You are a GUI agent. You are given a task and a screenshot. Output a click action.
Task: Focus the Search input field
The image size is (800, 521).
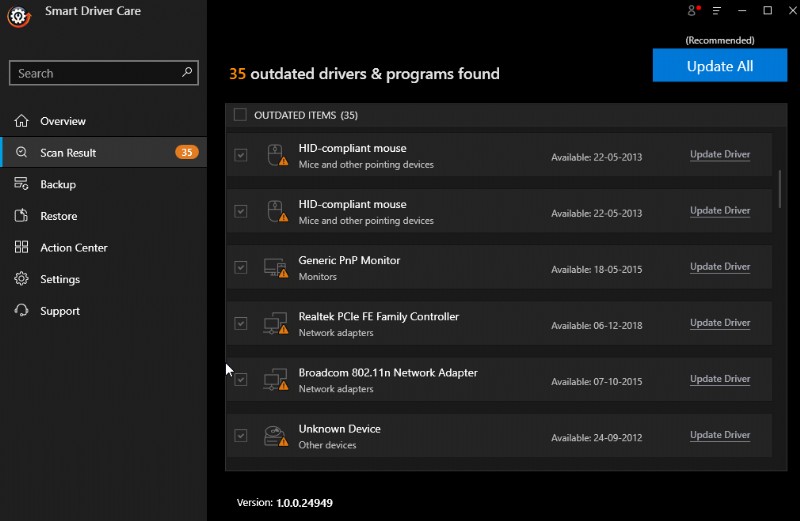(x=95, y=73)
